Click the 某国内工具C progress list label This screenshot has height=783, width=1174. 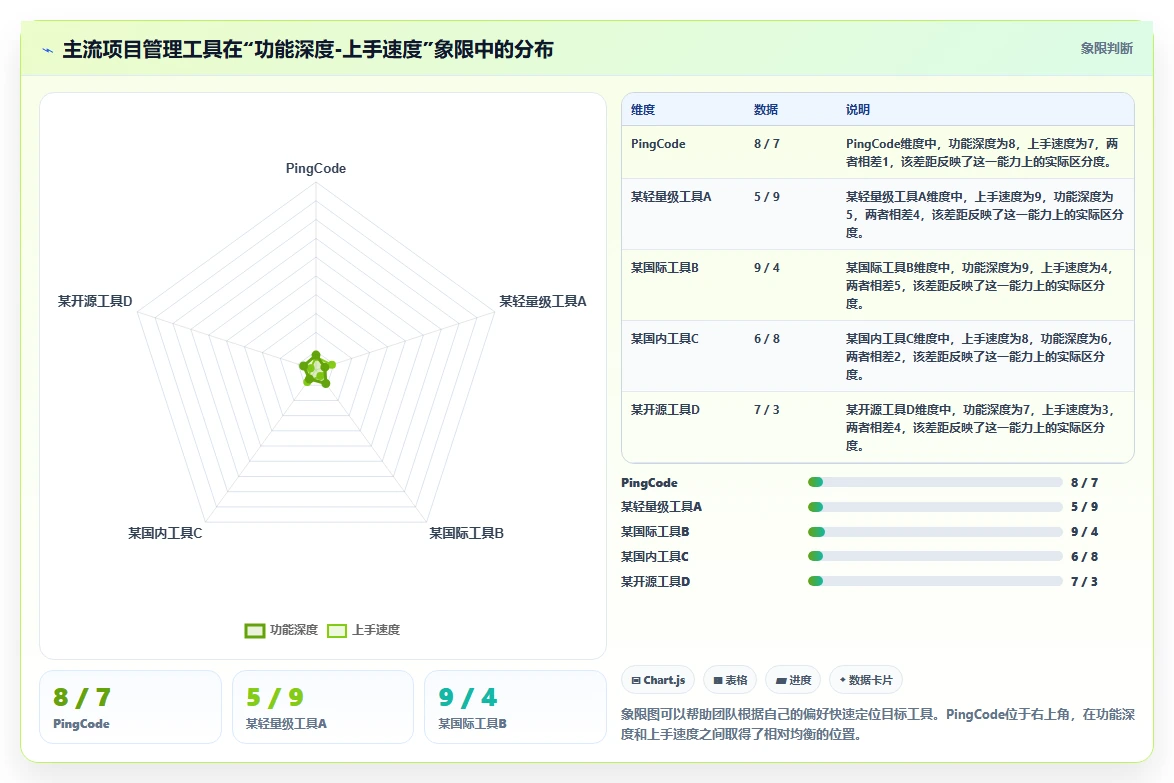[x=654, y=557]
